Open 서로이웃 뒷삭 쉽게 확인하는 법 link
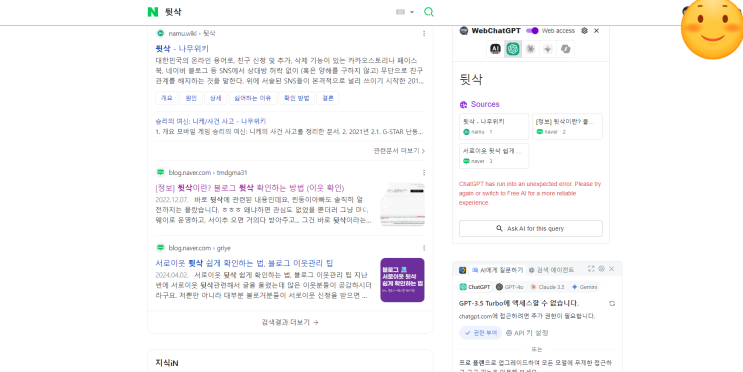Viewport: 743px width, 372px height. click(245, 263)
